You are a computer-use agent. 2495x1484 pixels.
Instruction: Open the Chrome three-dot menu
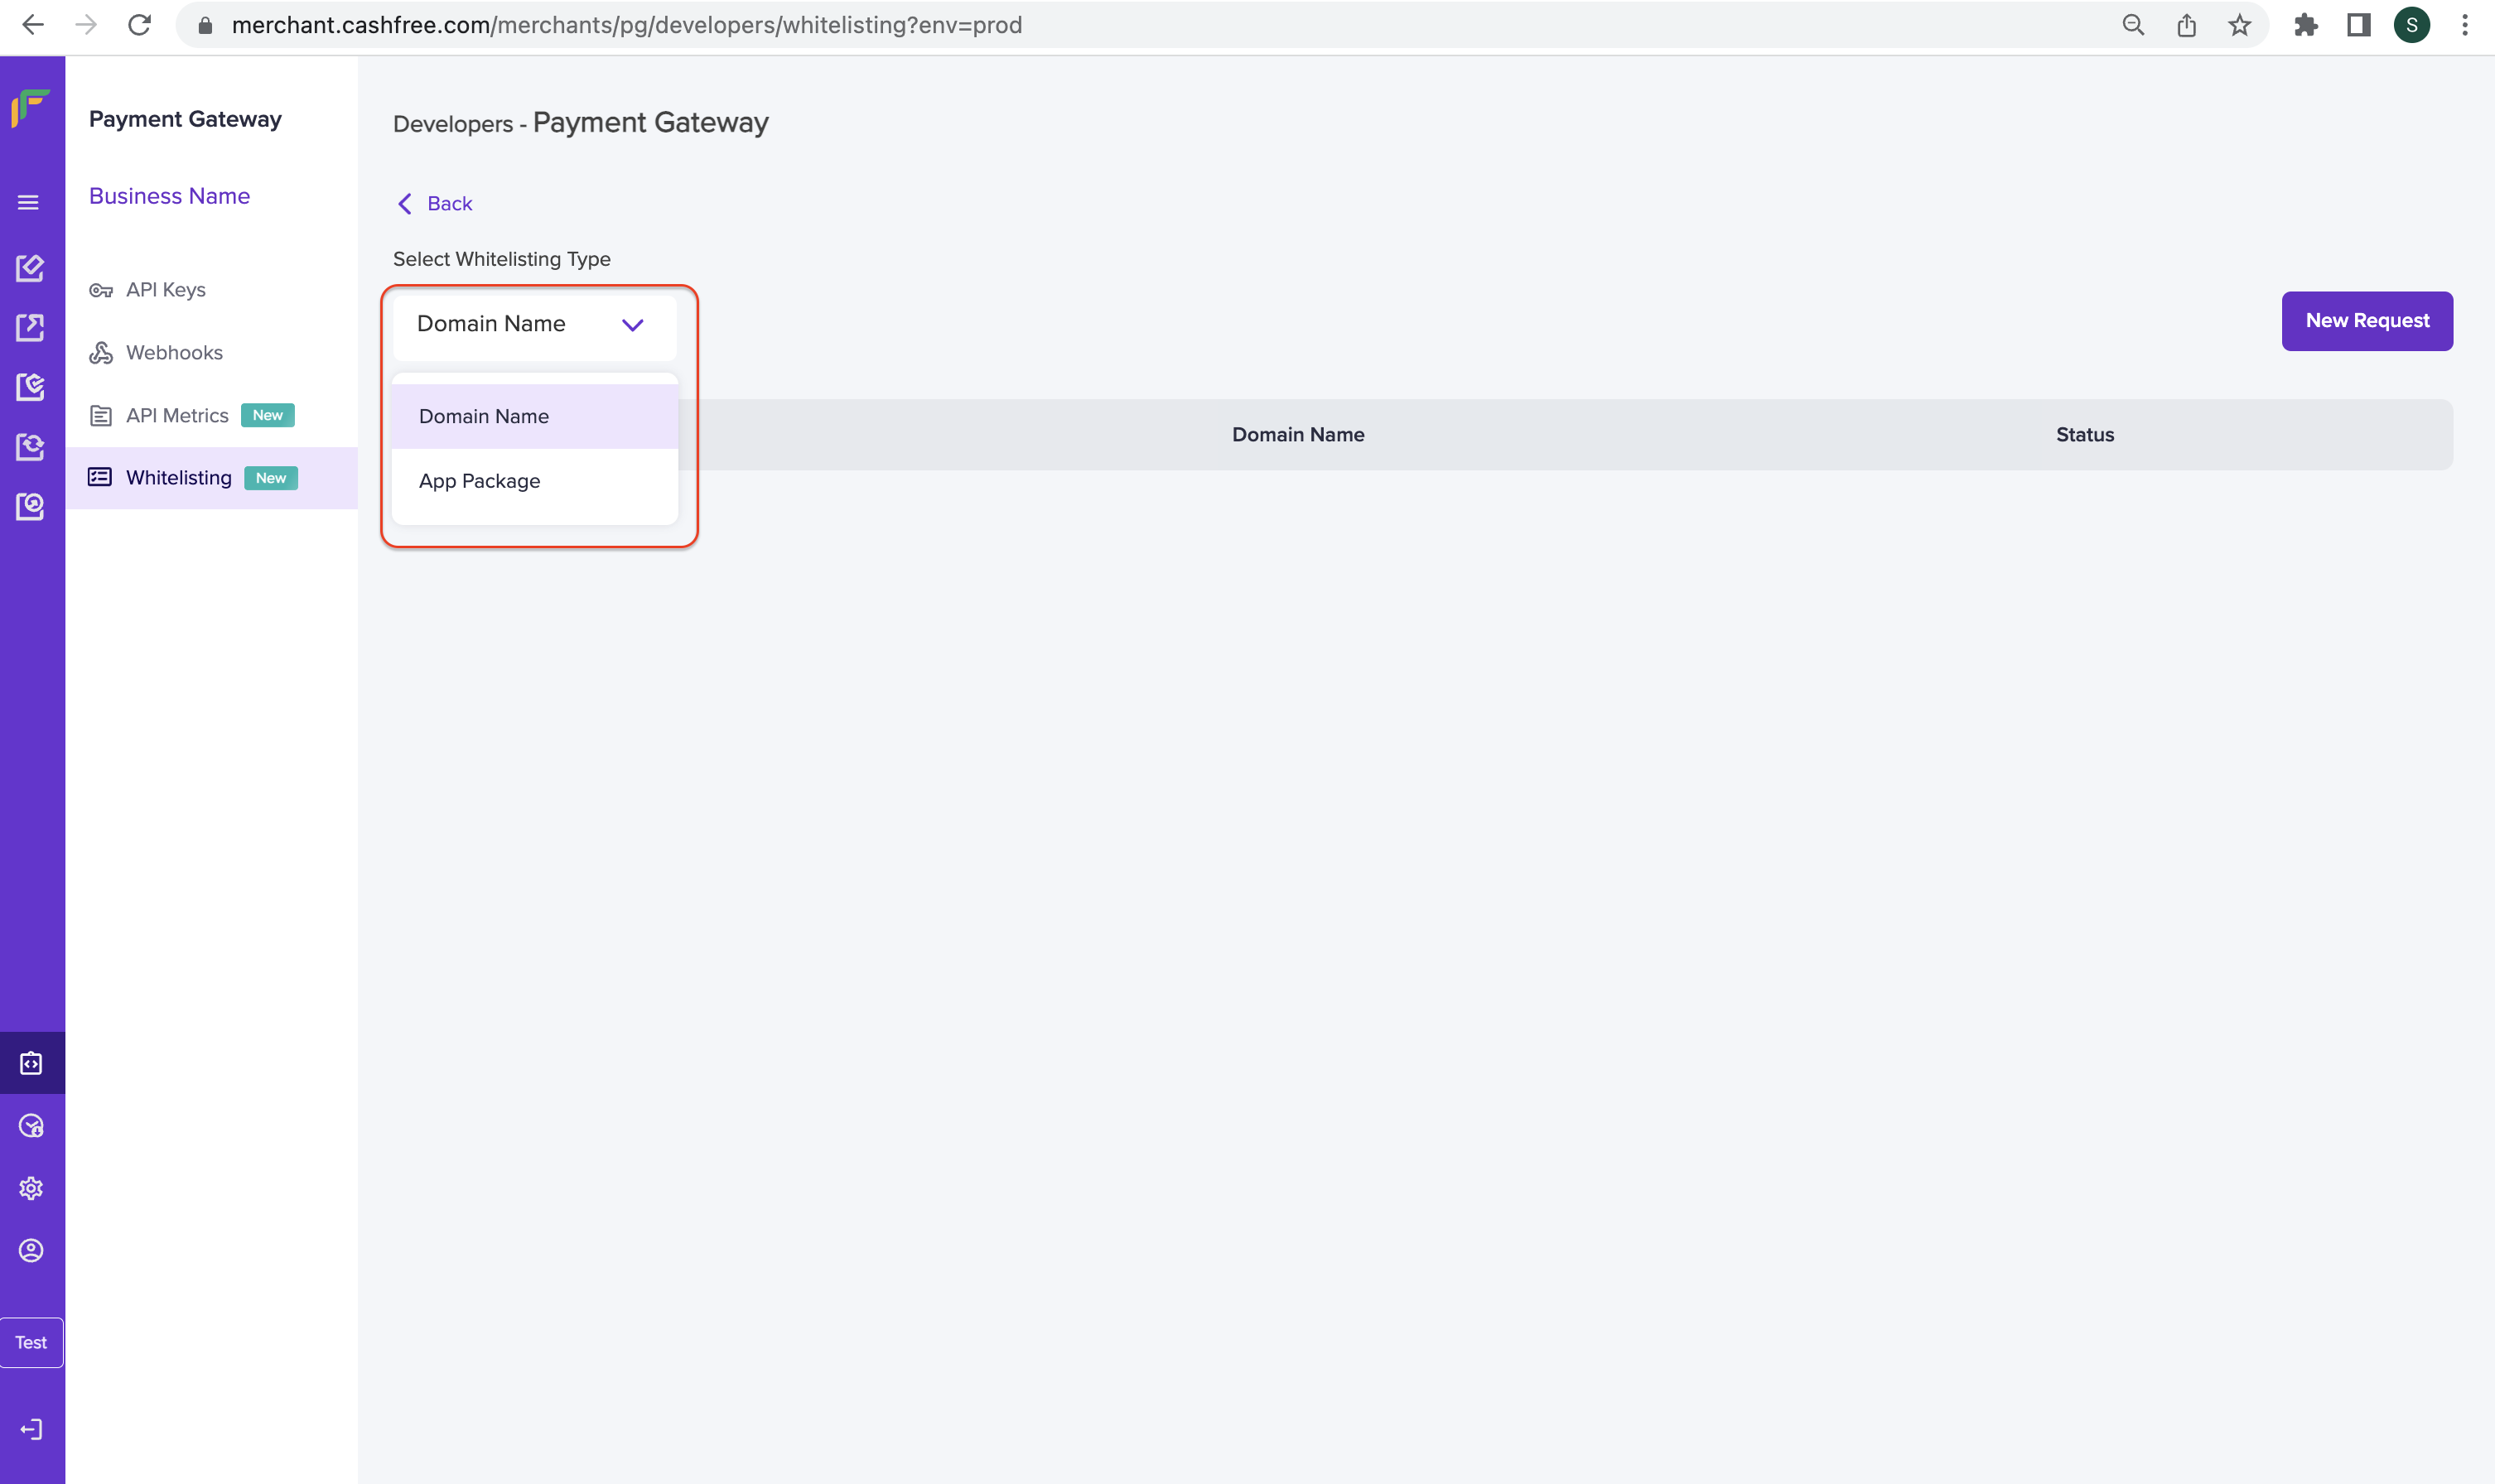[2465, 25]
